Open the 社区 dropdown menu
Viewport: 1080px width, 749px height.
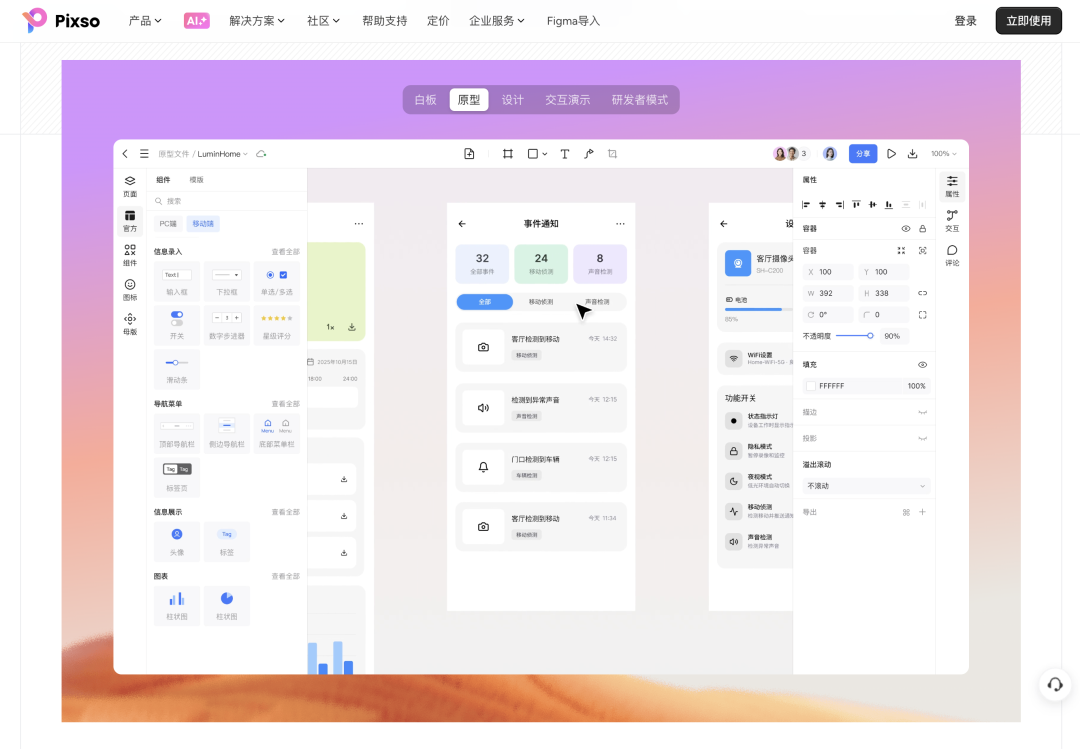click(324, 21)
